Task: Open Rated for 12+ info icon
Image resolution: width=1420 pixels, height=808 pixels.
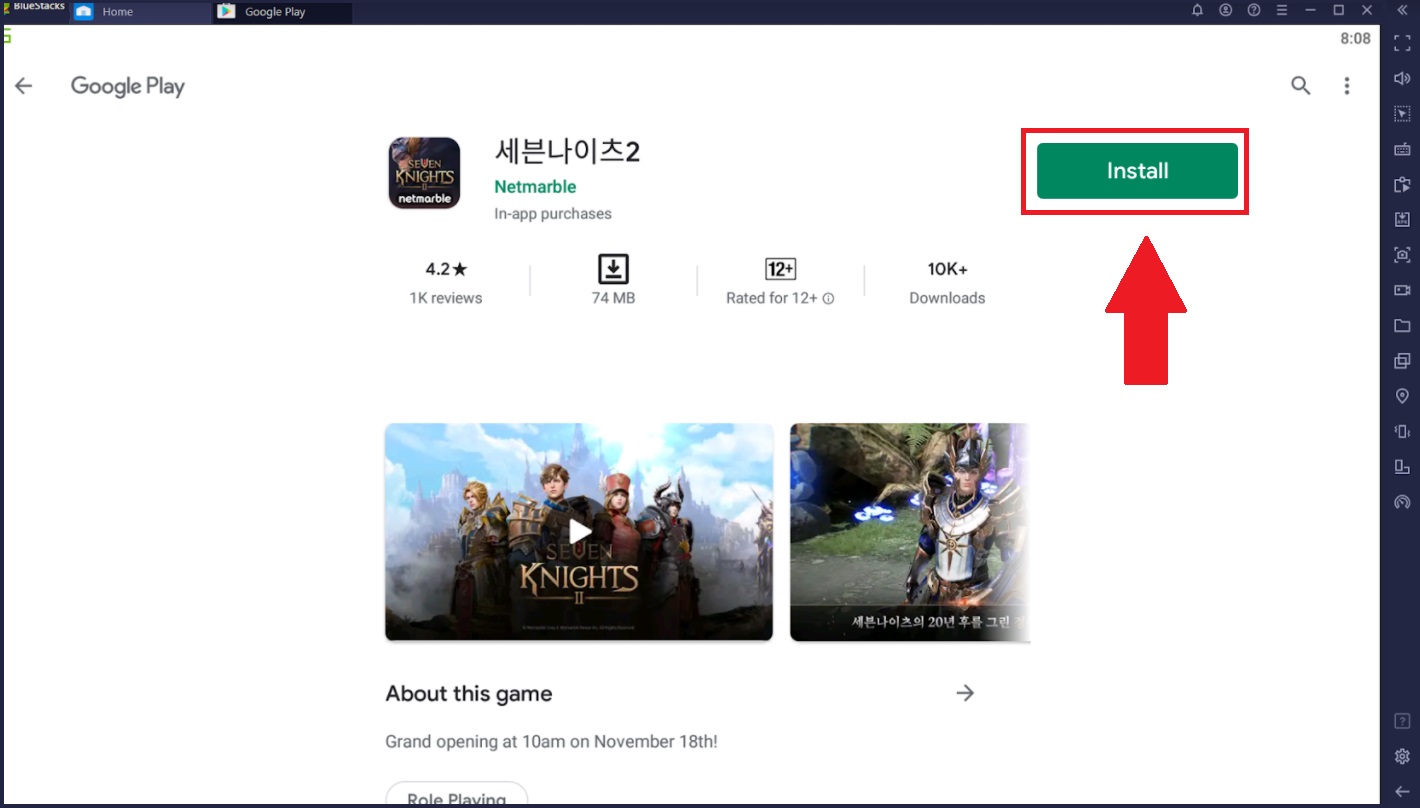Action: coord(829,298)
